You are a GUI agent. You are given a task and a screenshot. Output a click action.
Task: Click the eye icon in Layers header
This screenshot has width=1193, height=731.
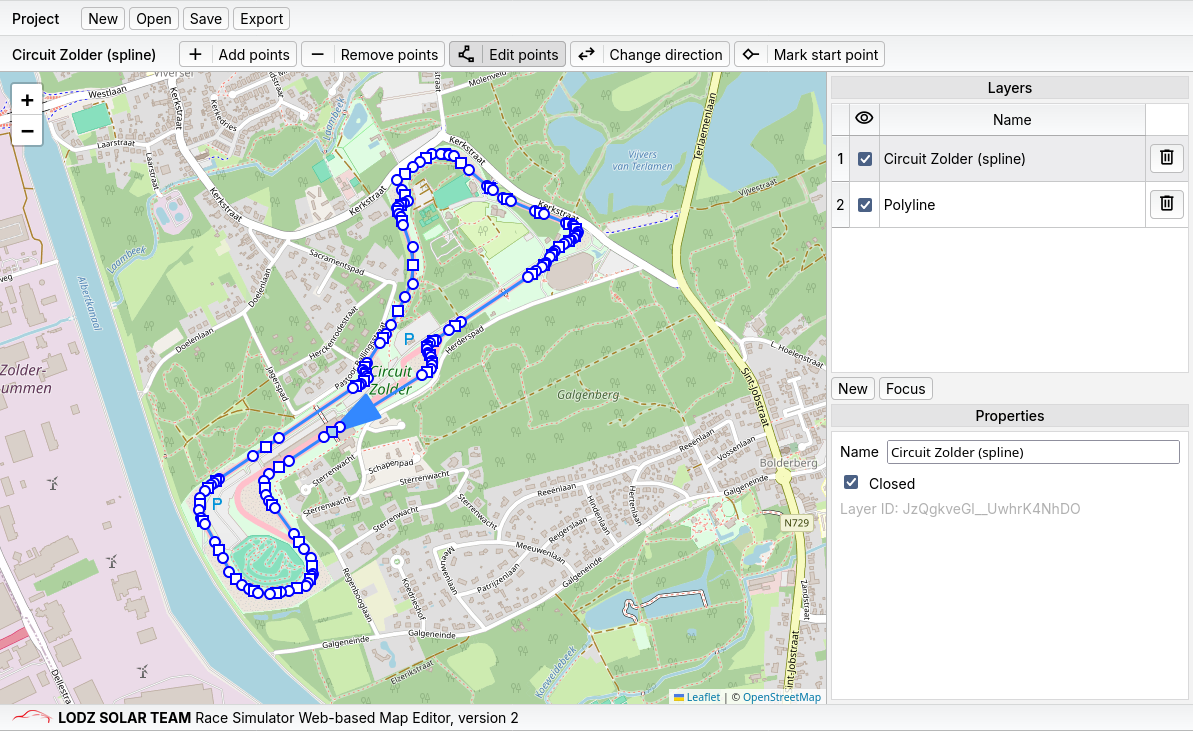865,119
